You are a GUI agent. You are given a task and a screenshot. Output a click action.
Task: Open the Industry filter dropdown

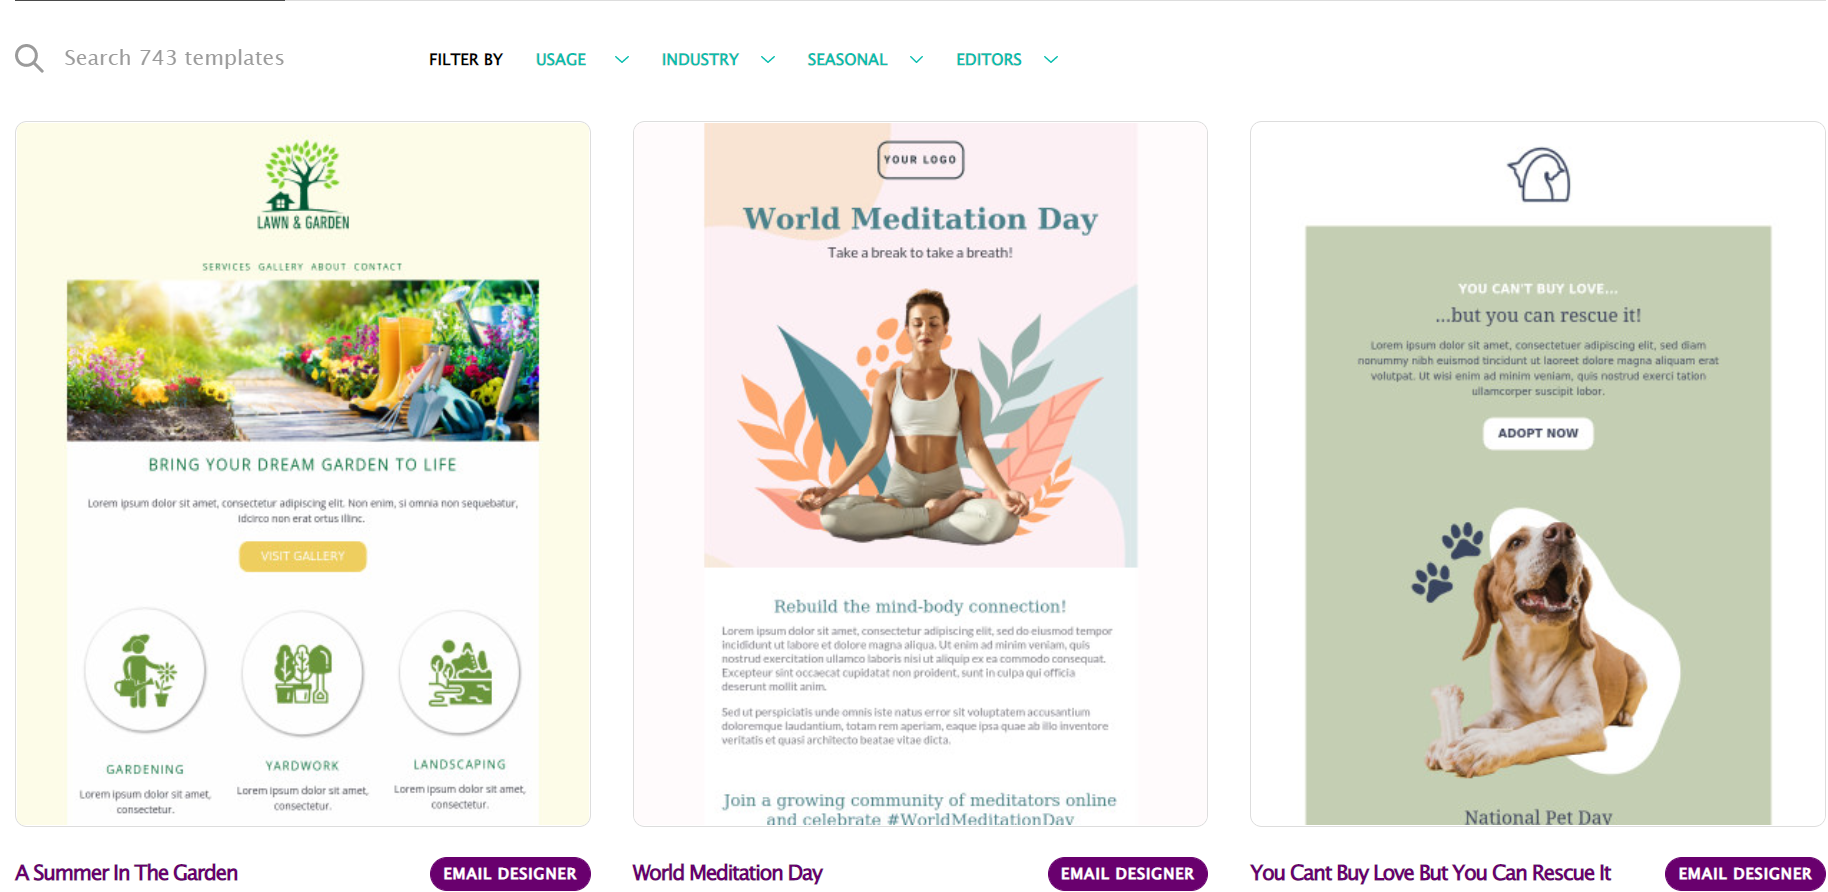tap(718, 60)
